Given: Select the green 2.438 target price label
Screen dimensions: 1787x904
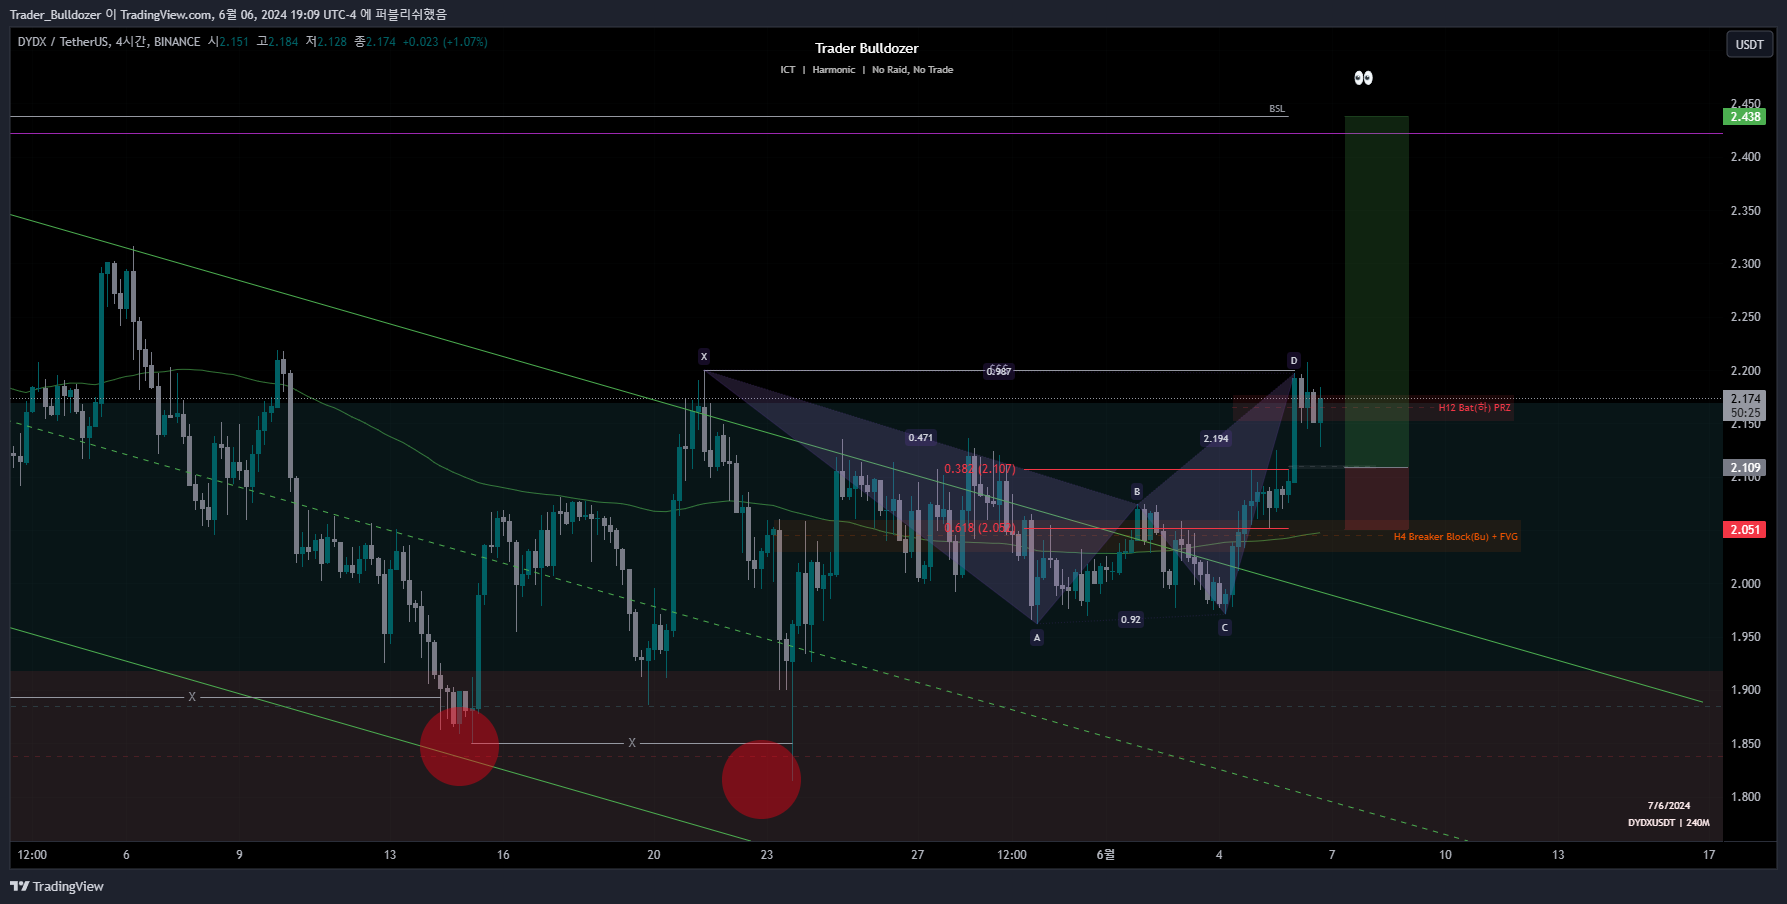Looking at the screenshot, I should (1745, 117).
